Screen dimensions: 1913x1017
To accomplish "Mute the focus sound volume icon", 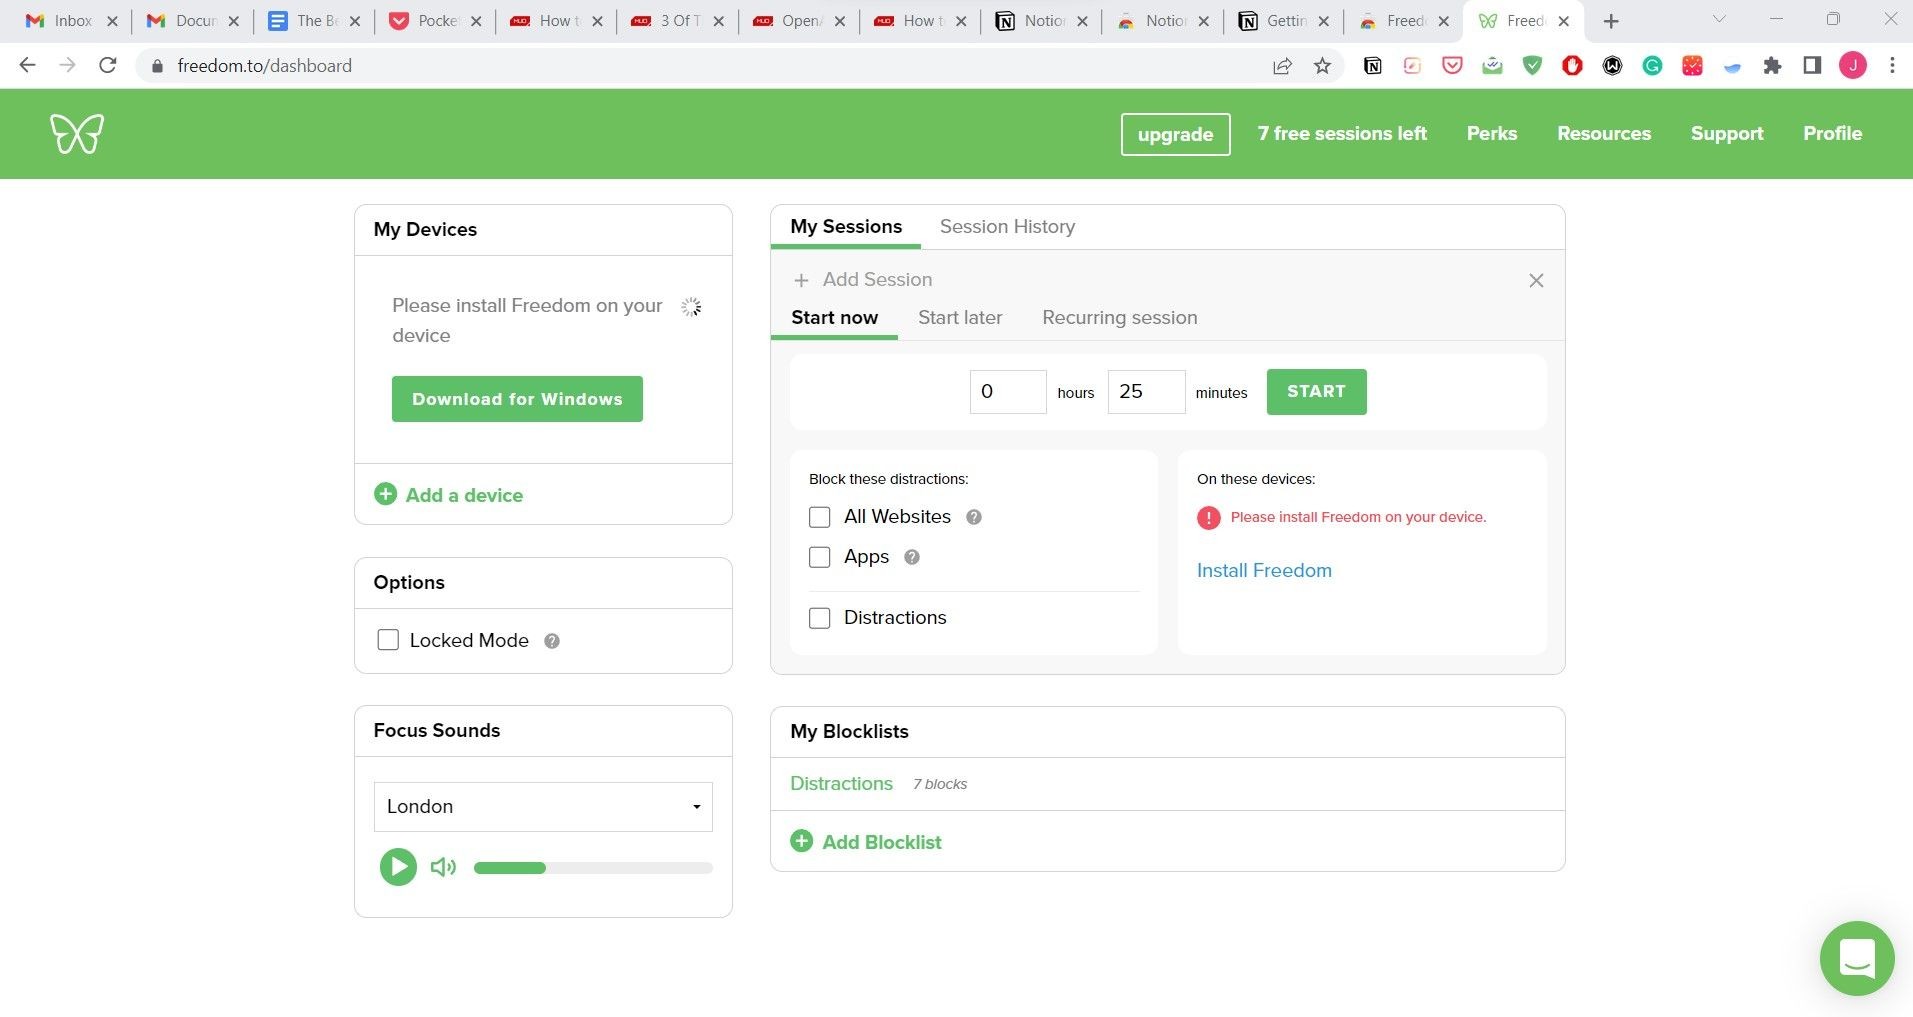I will click(443, 867).
